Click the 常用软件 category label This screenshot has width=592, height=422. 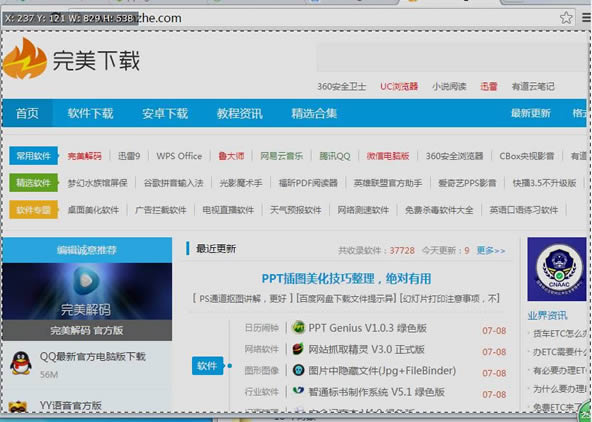click(x=34, y=156)
